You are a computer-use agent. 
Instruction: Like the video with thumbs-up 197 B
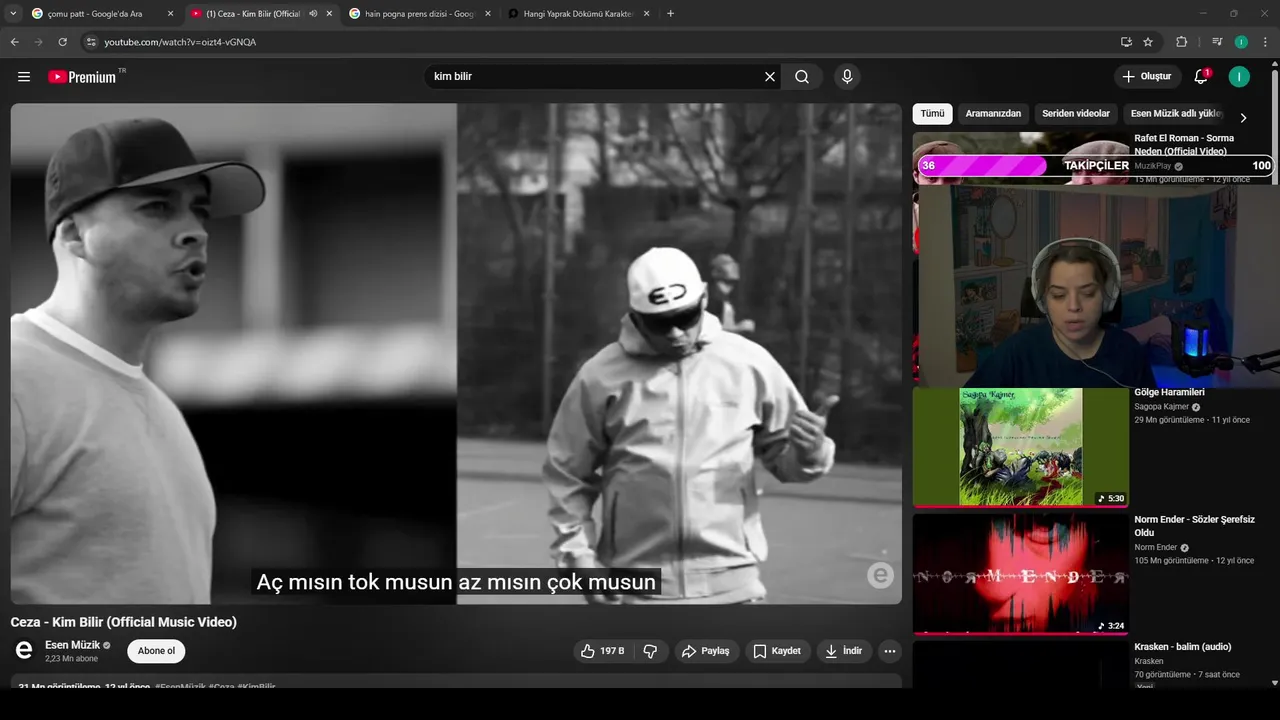coord(602,651)
